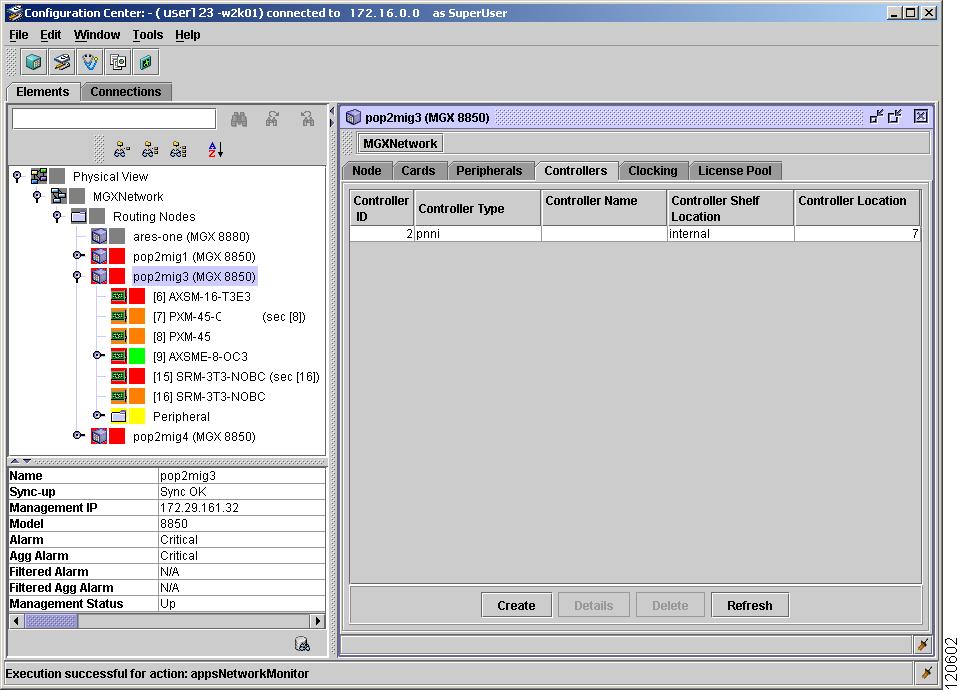Select the [15] SRM-3T3-NOBC (sec [16]) row
This screenshot has width=962, height=690.
(x=236, y=377)
